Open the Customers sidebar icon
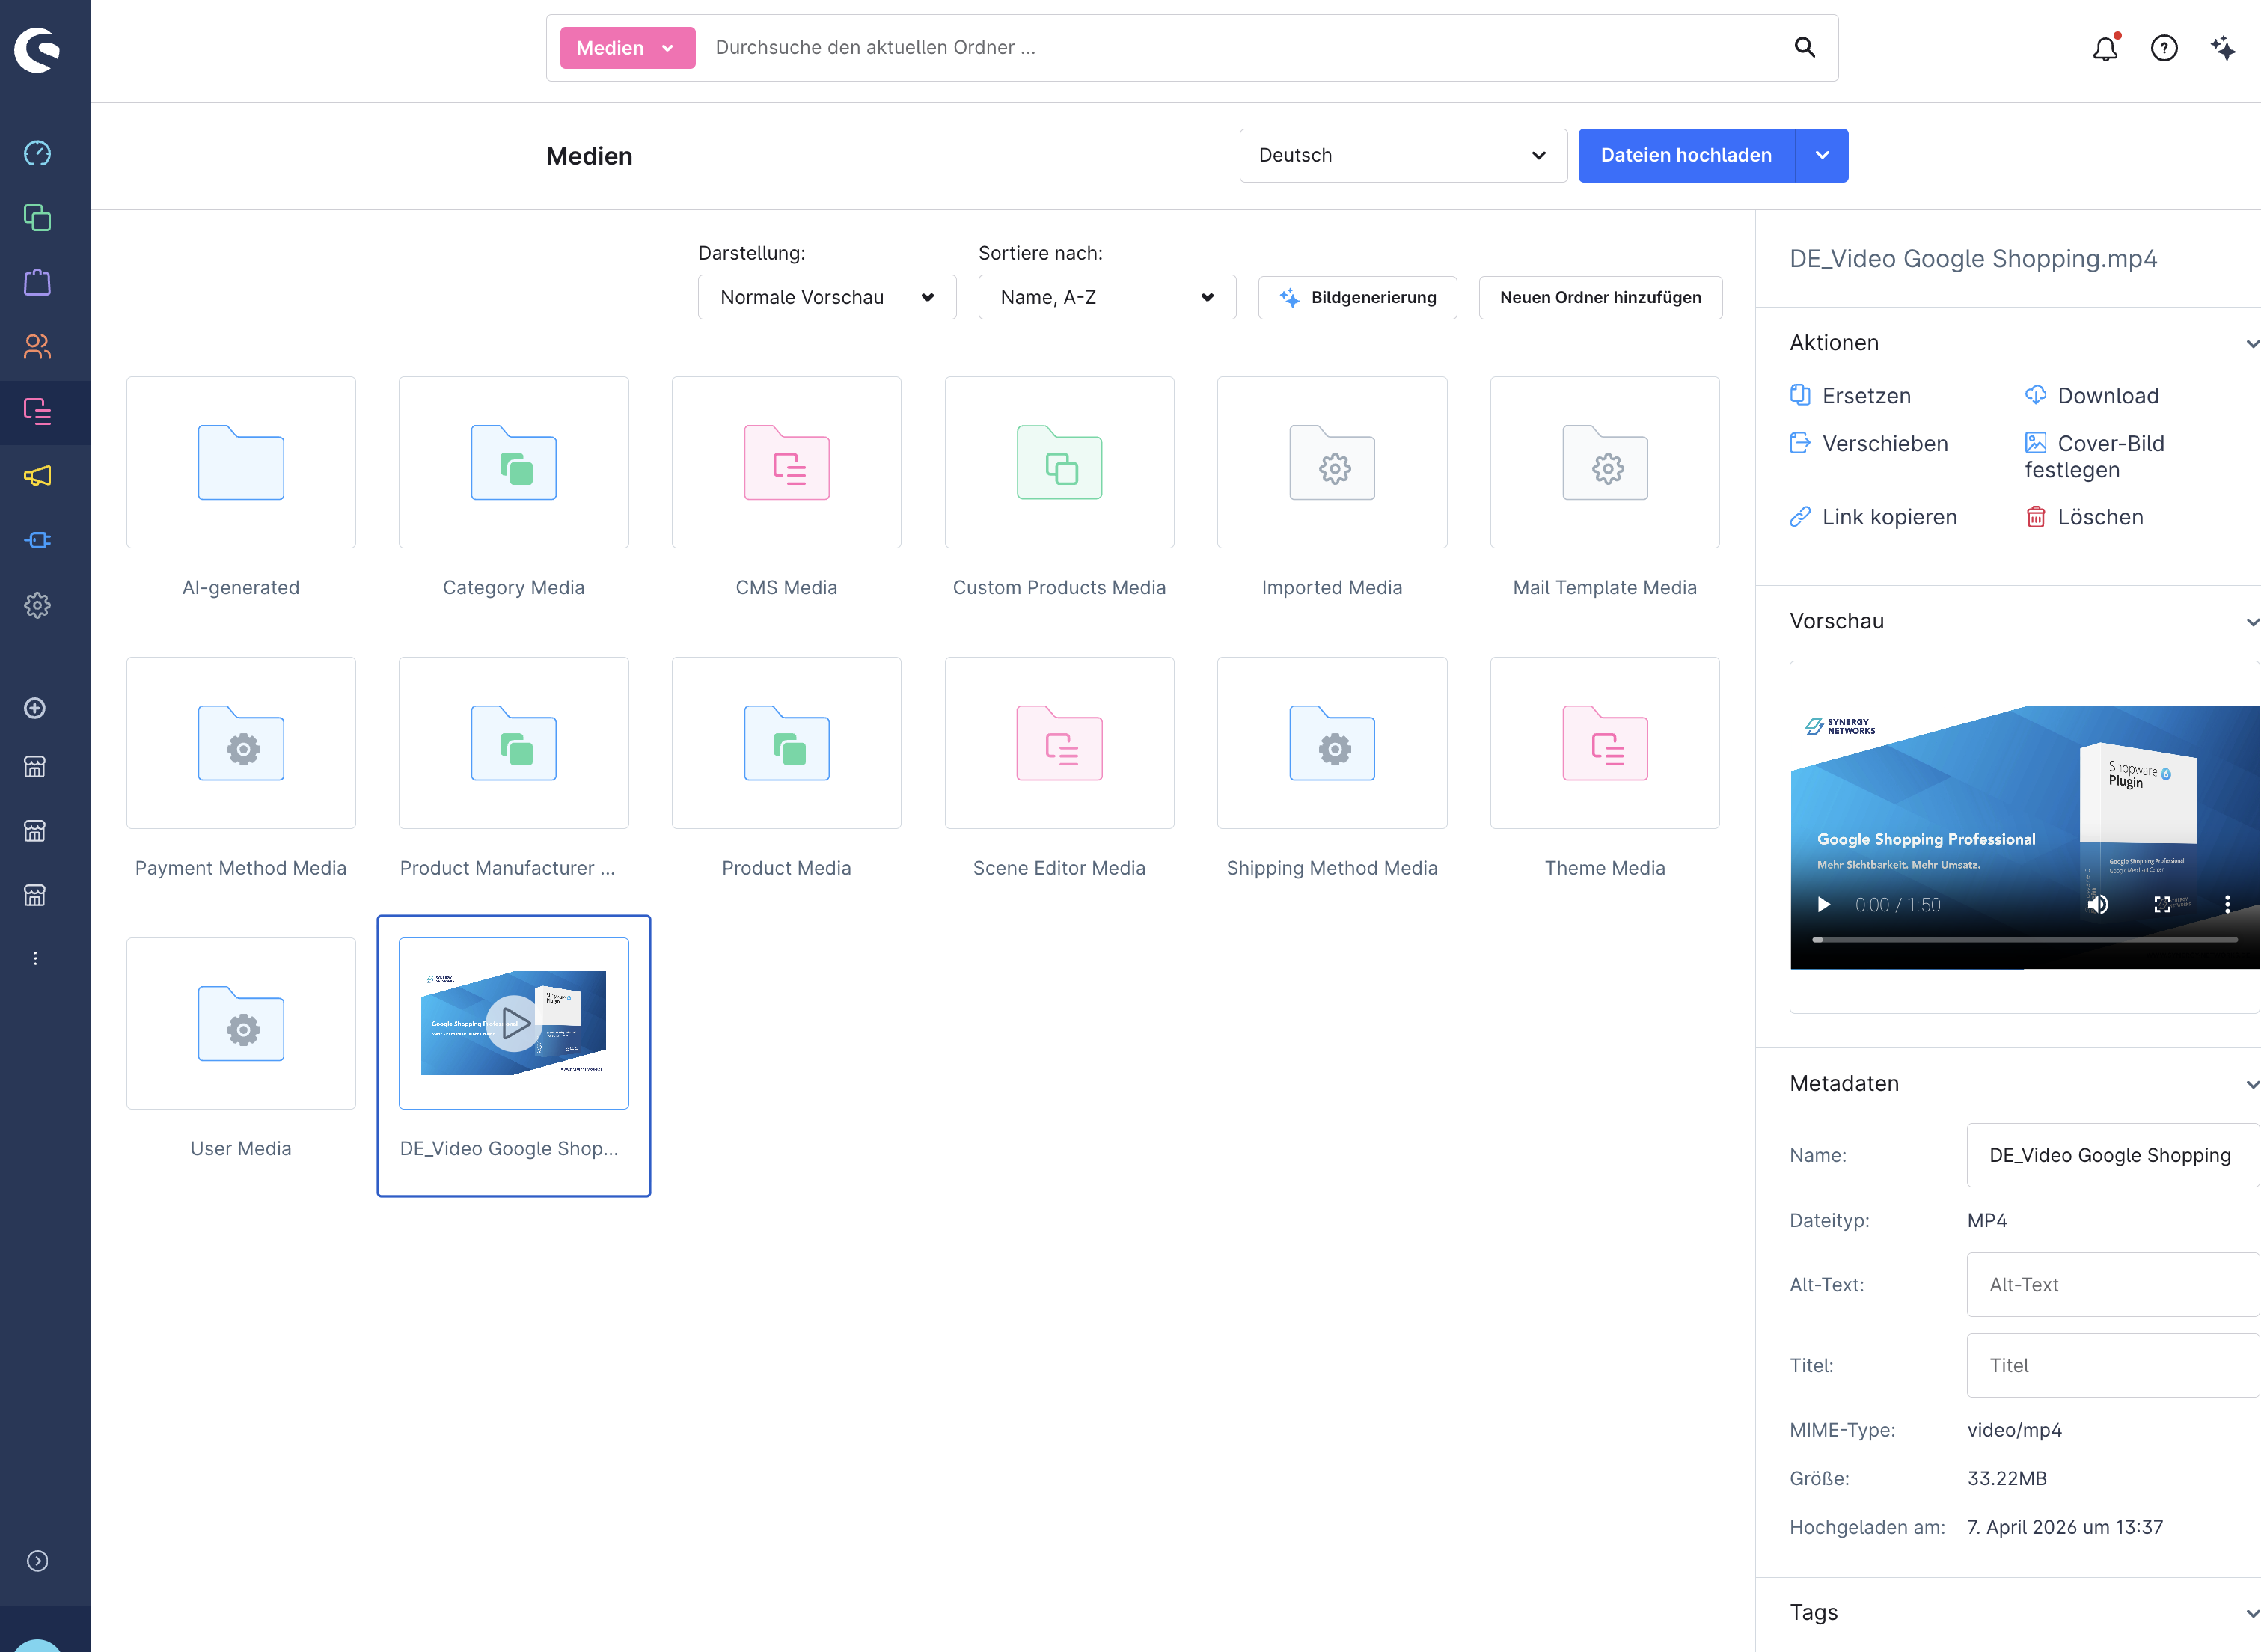 pos(37,346)
